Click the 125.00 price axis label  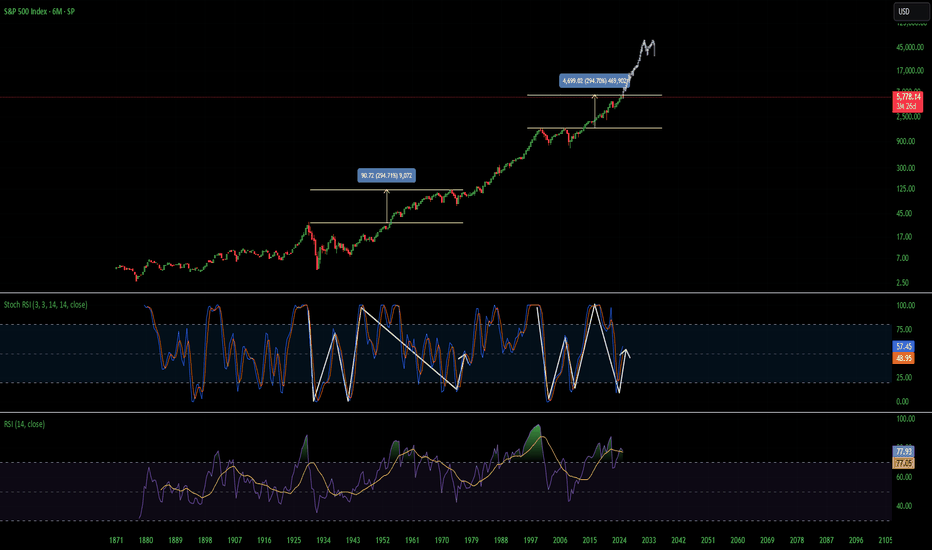pyautogui.click(x=906, y=189)
